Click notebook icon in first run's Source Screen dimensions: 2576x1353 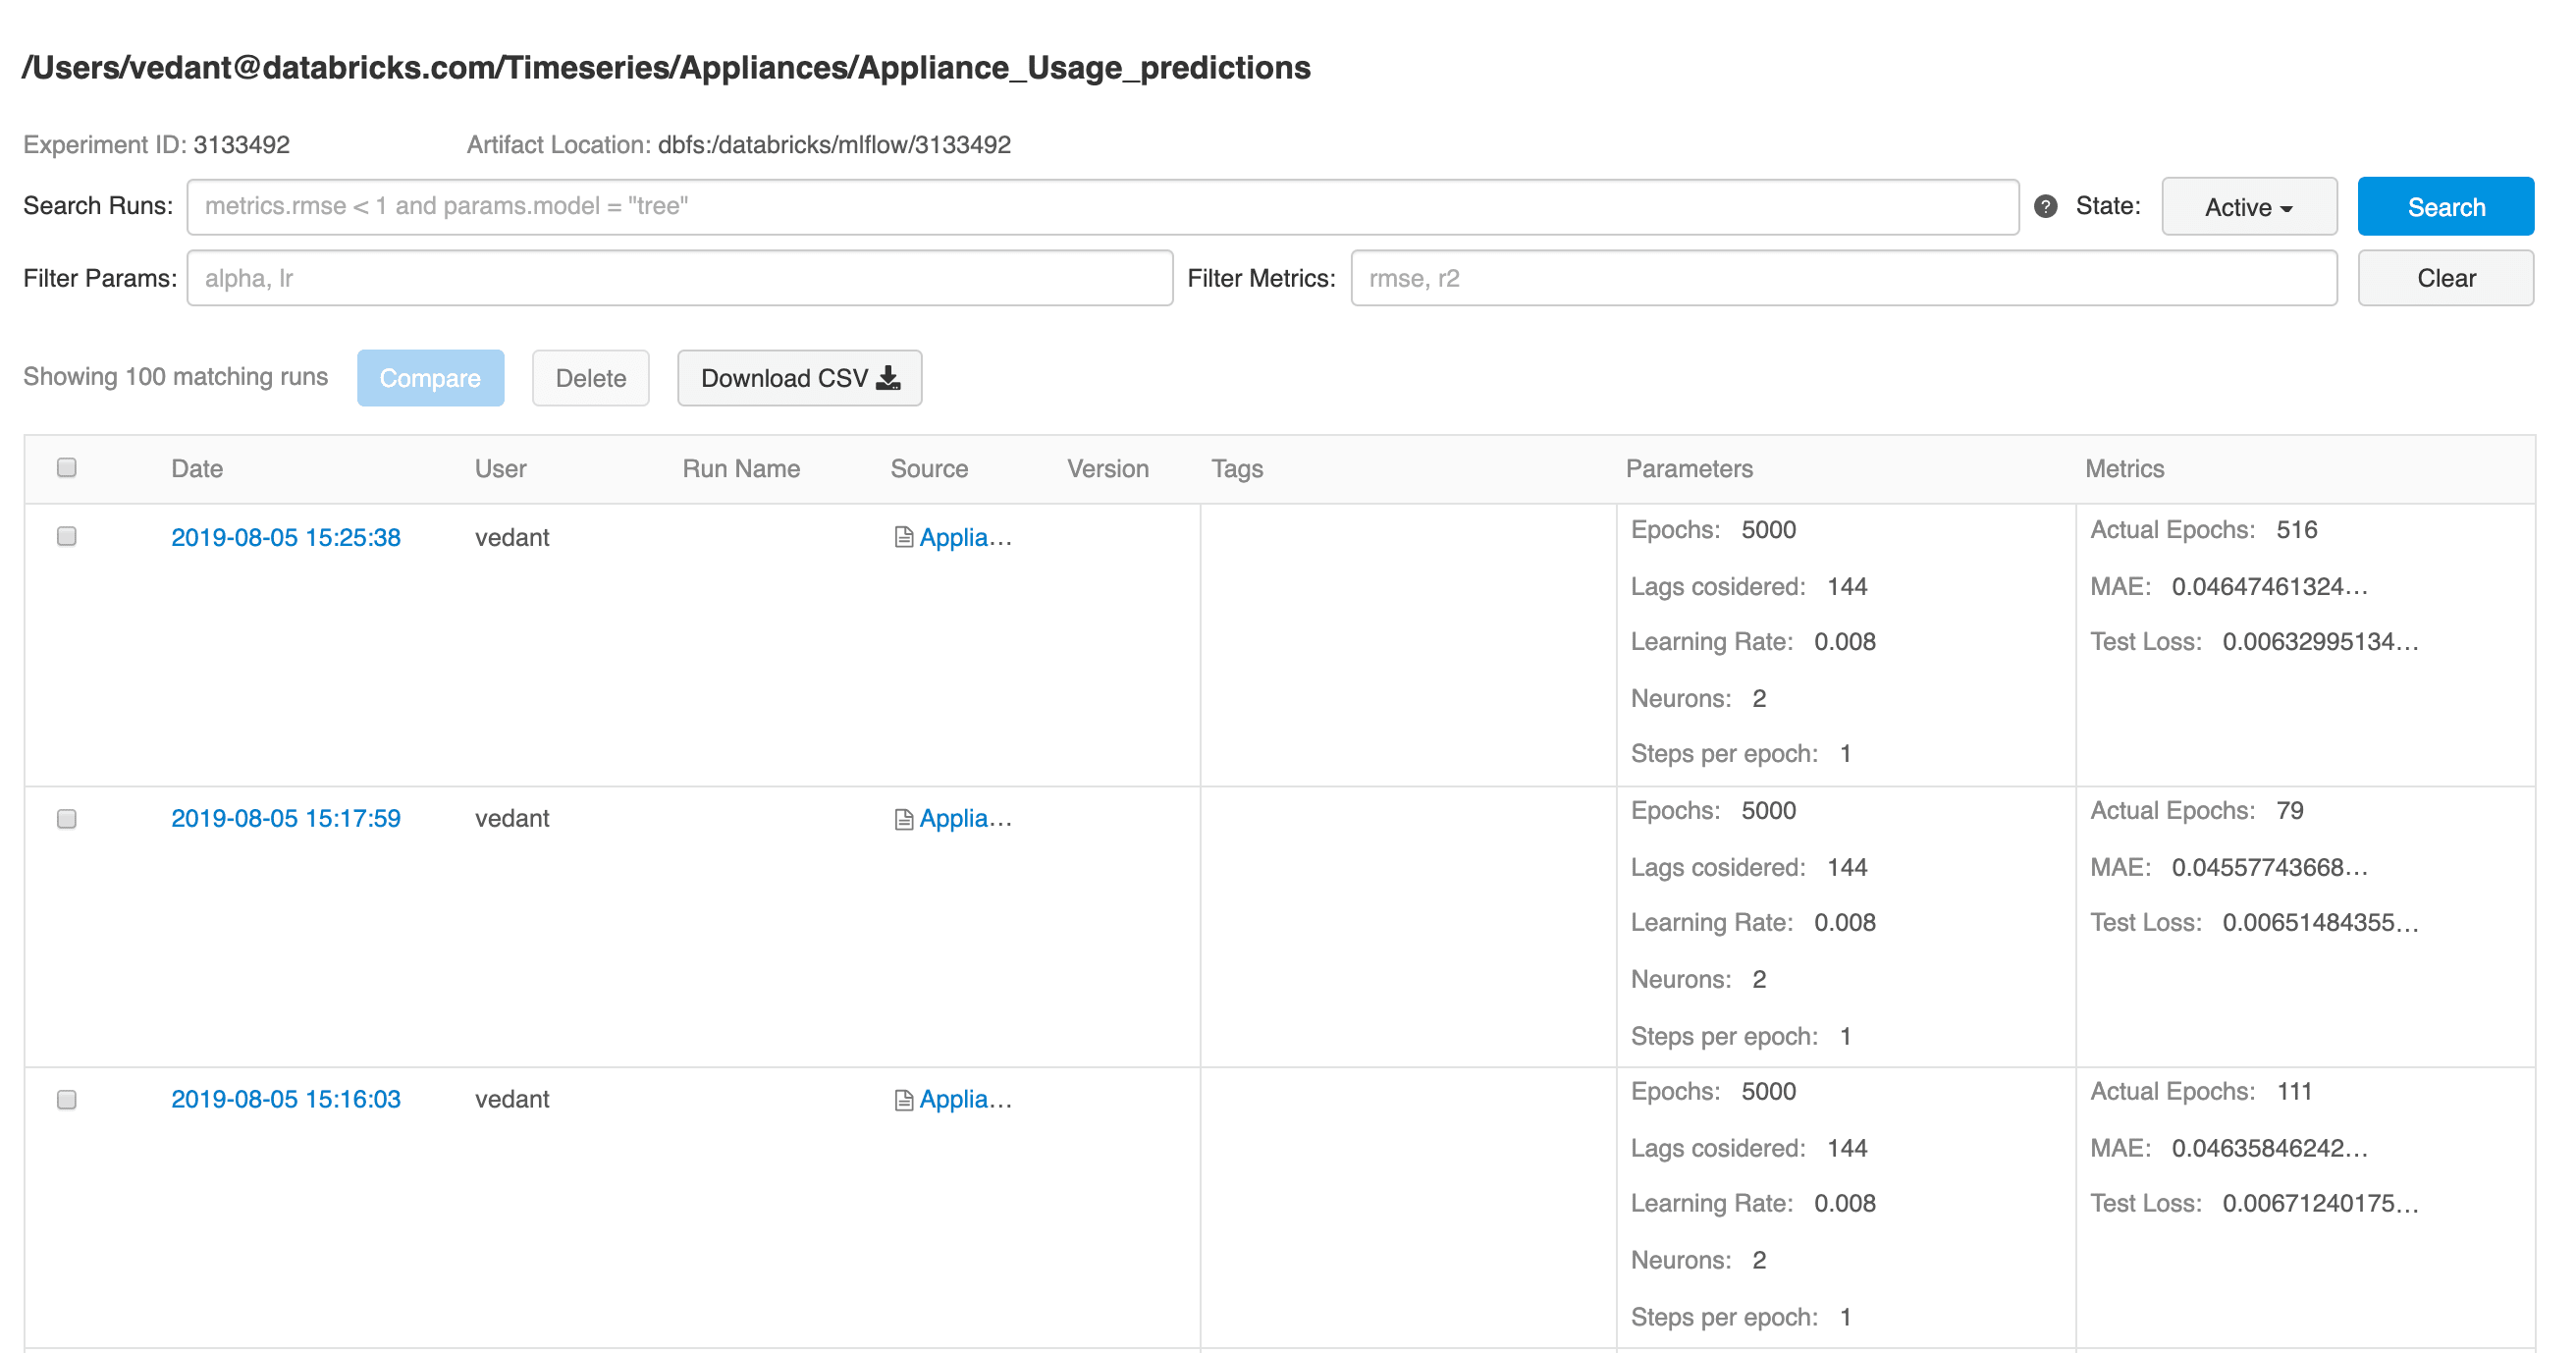point(903,537)
